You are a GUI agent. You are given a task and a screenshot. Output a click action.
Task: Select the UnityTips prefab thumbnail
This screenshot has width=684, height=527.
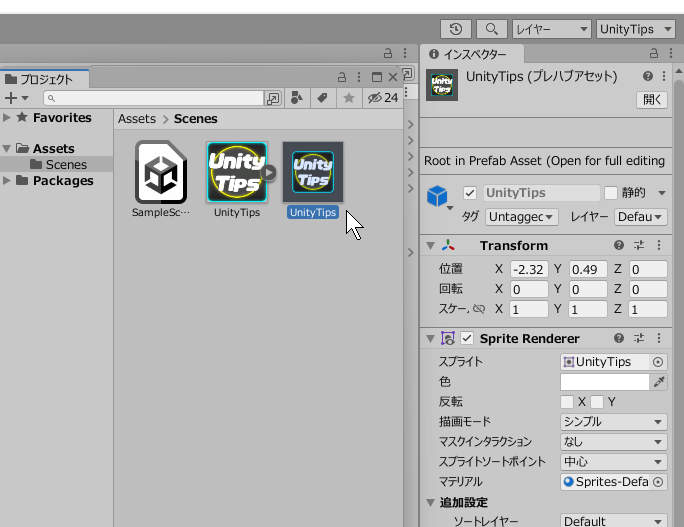click(x=313, y=172)
